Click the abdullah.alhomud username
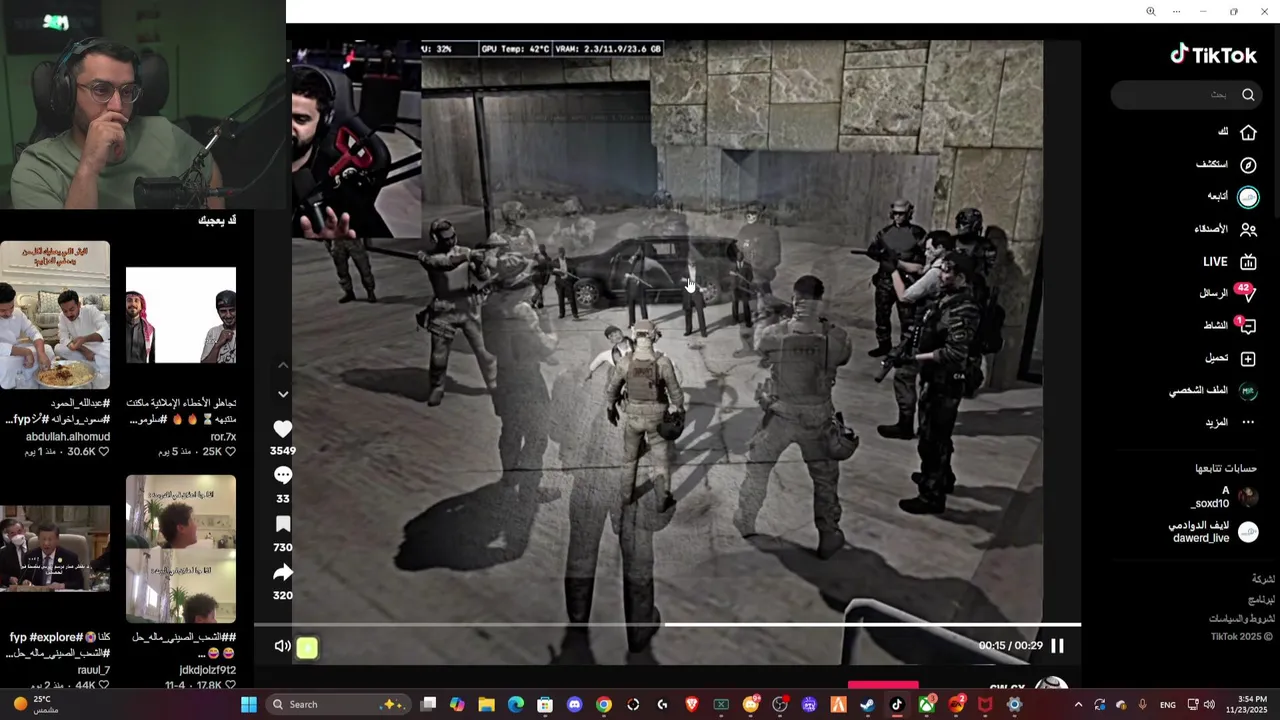Screen dimensions: 1280x720 [x=68, y=437]
